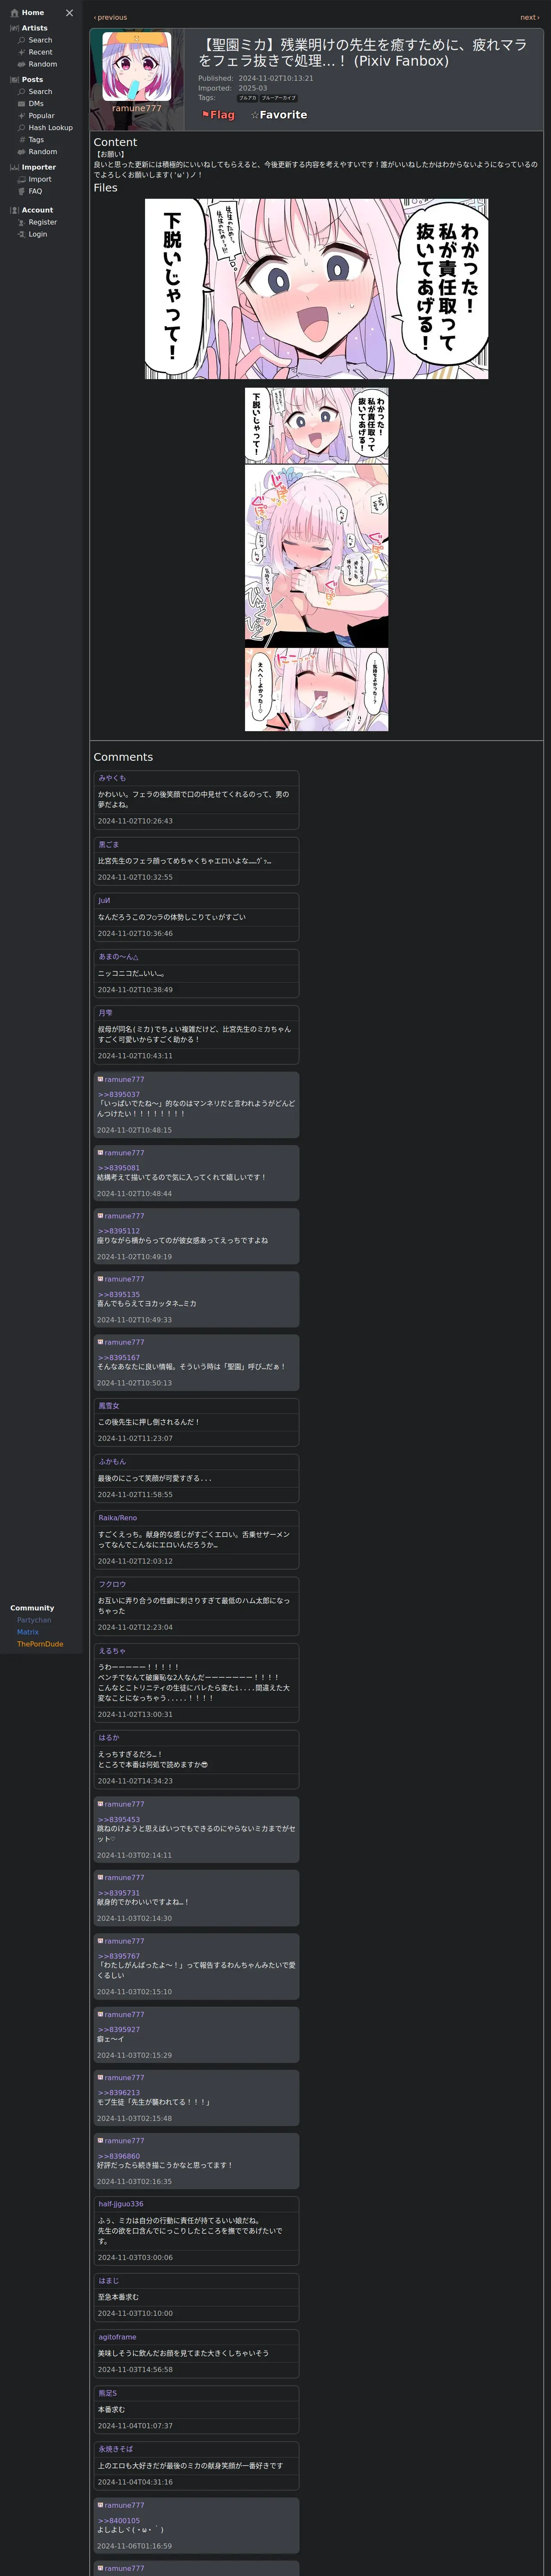Screen dimensions: 551x2576
Task: Click the Community heading in sidebar
Action: 32,1608
